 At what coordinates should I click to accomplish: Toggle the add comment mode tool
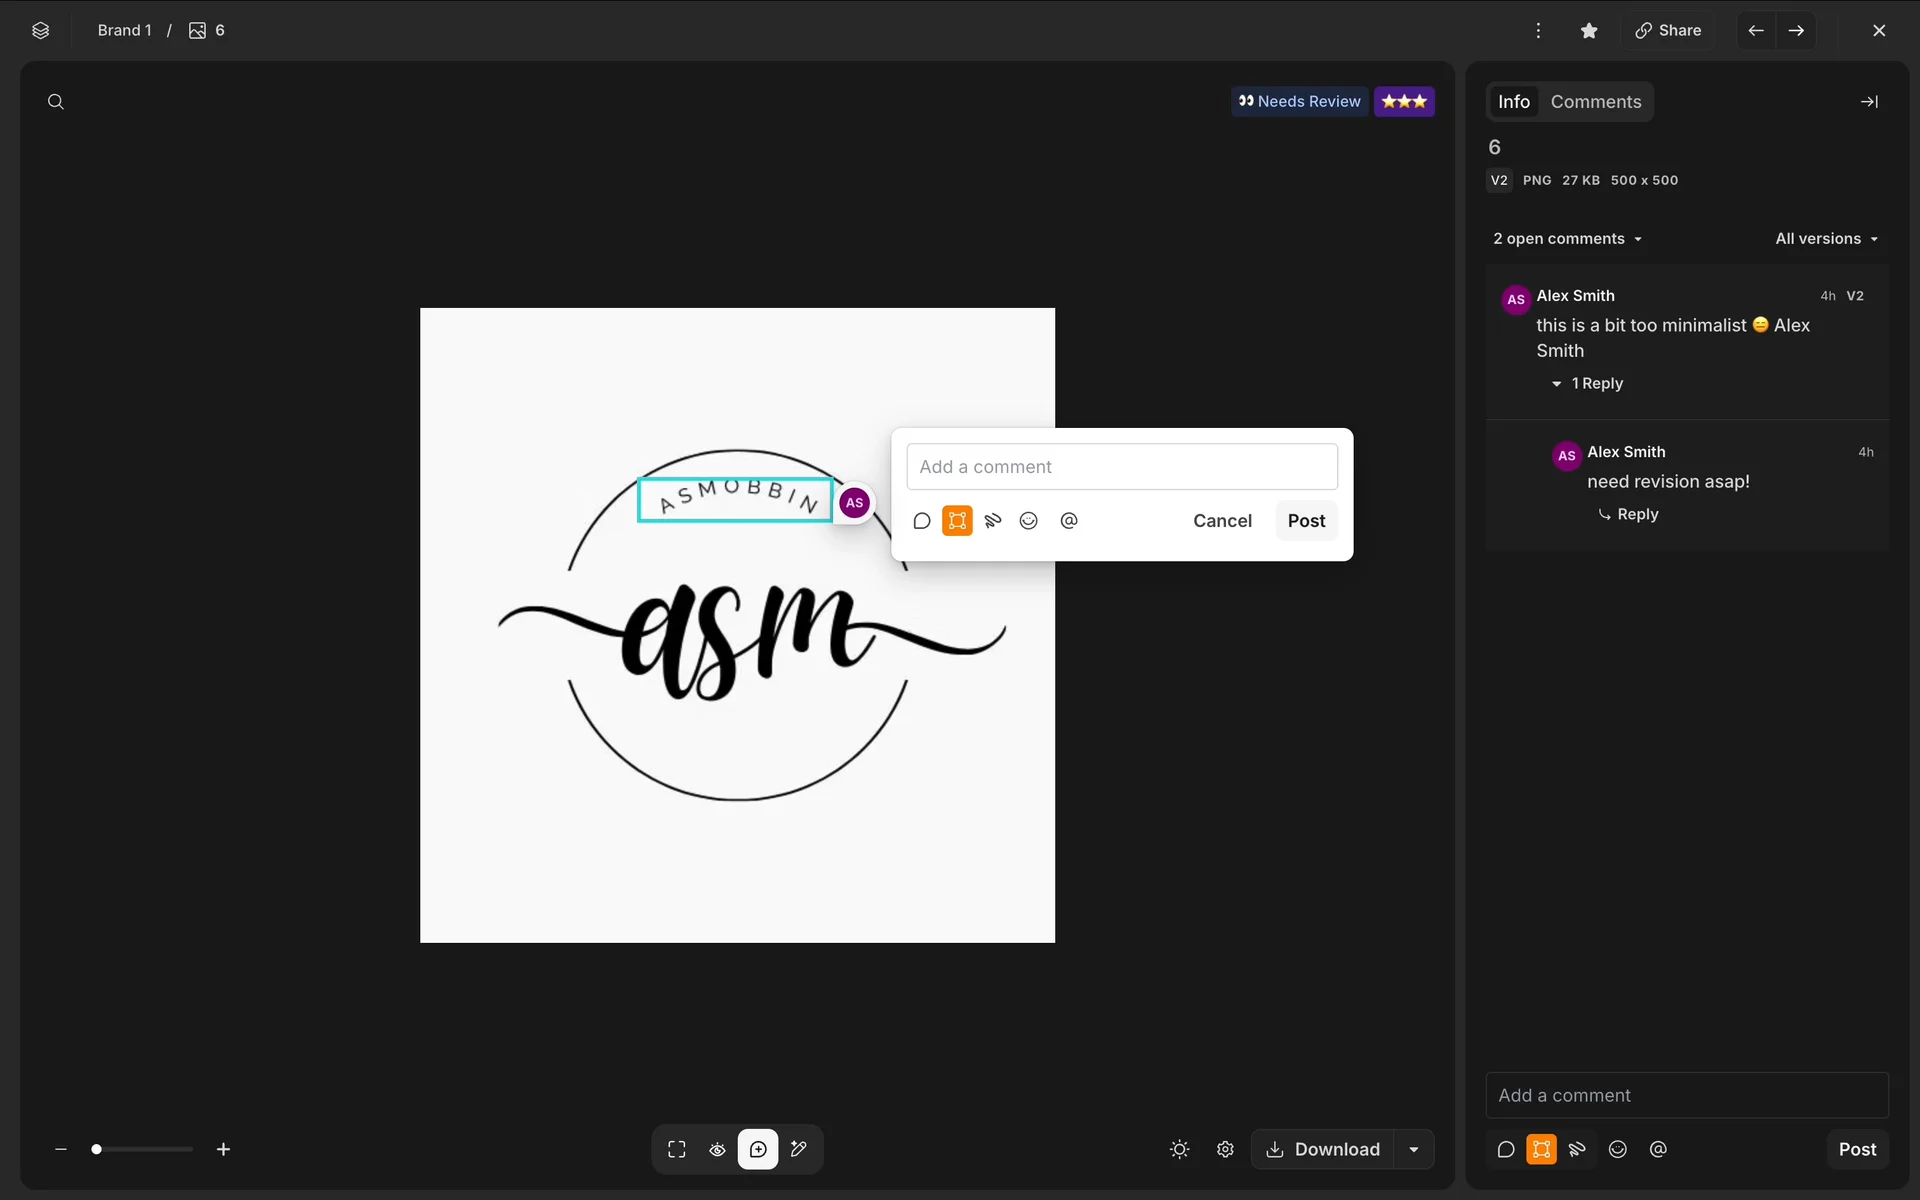pos(758,1149)
